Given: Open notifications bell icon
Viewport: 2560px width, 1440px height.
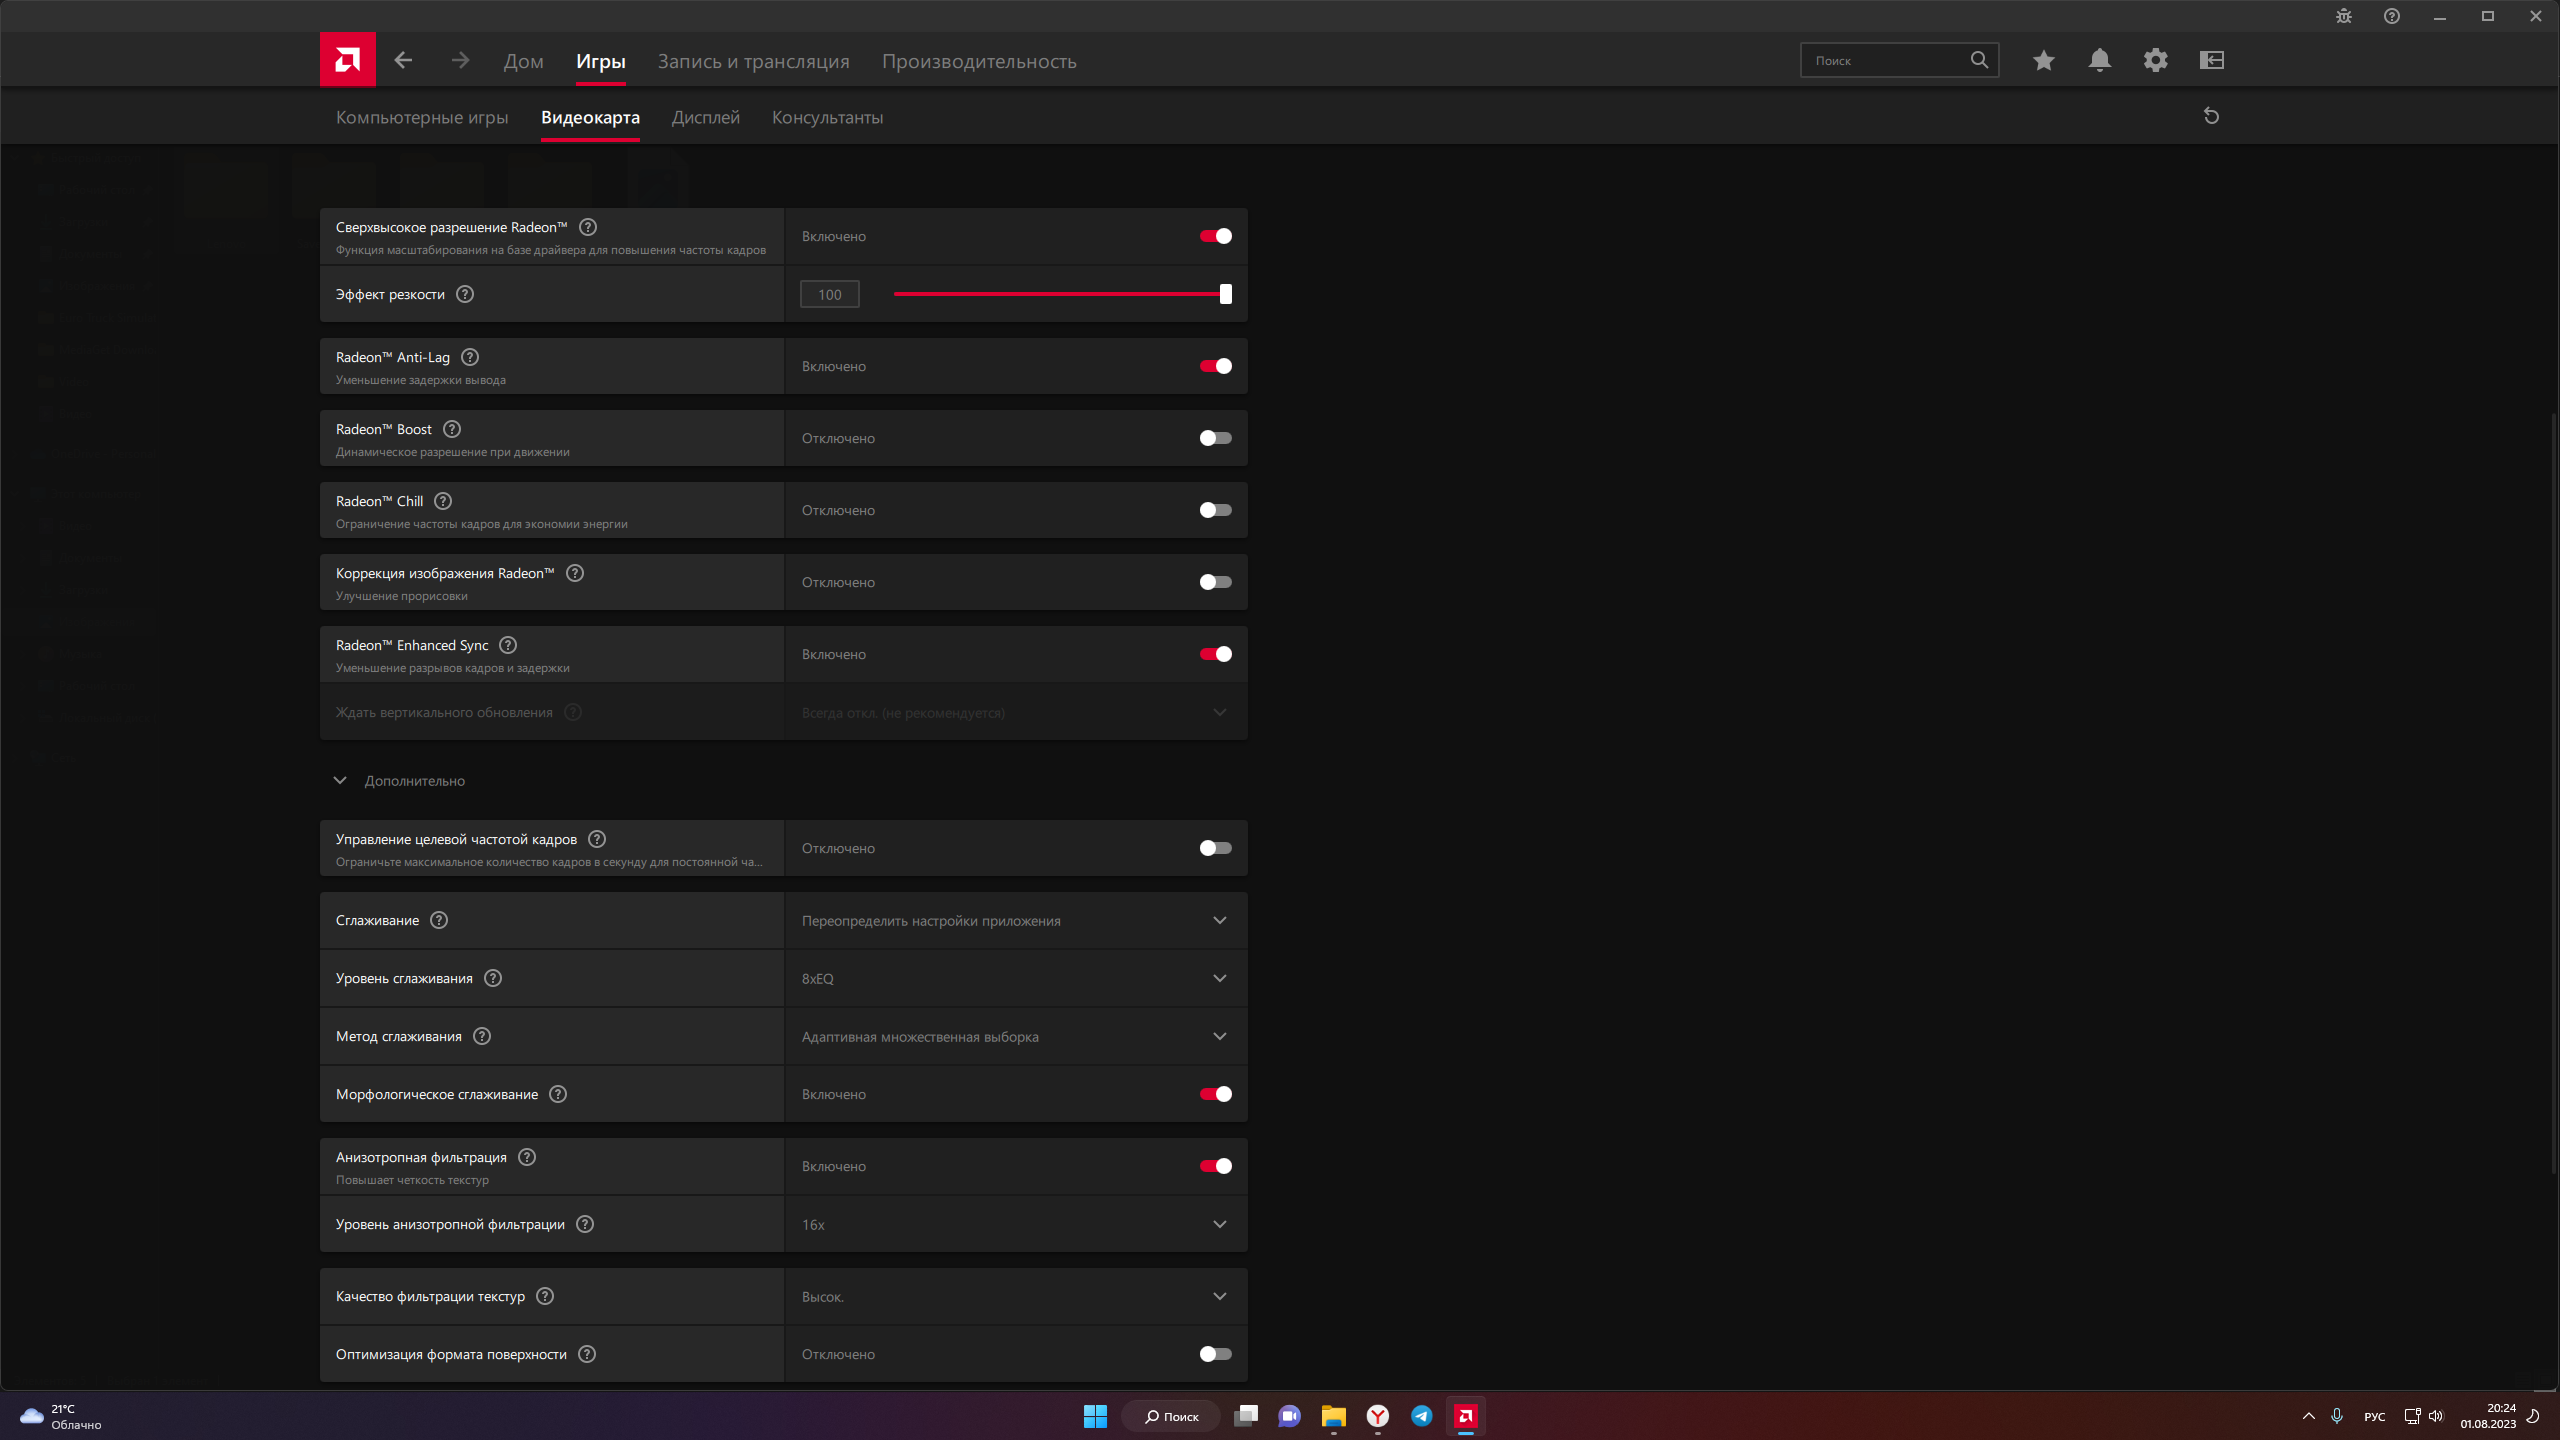Looking at the screenshot, I should tap(2099, 60).
